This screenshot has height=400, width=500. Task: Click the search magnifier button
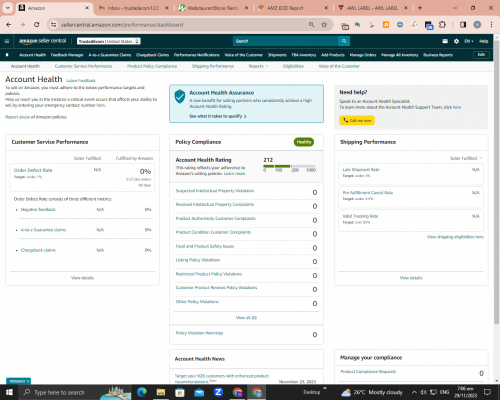(x=344, y=41)
